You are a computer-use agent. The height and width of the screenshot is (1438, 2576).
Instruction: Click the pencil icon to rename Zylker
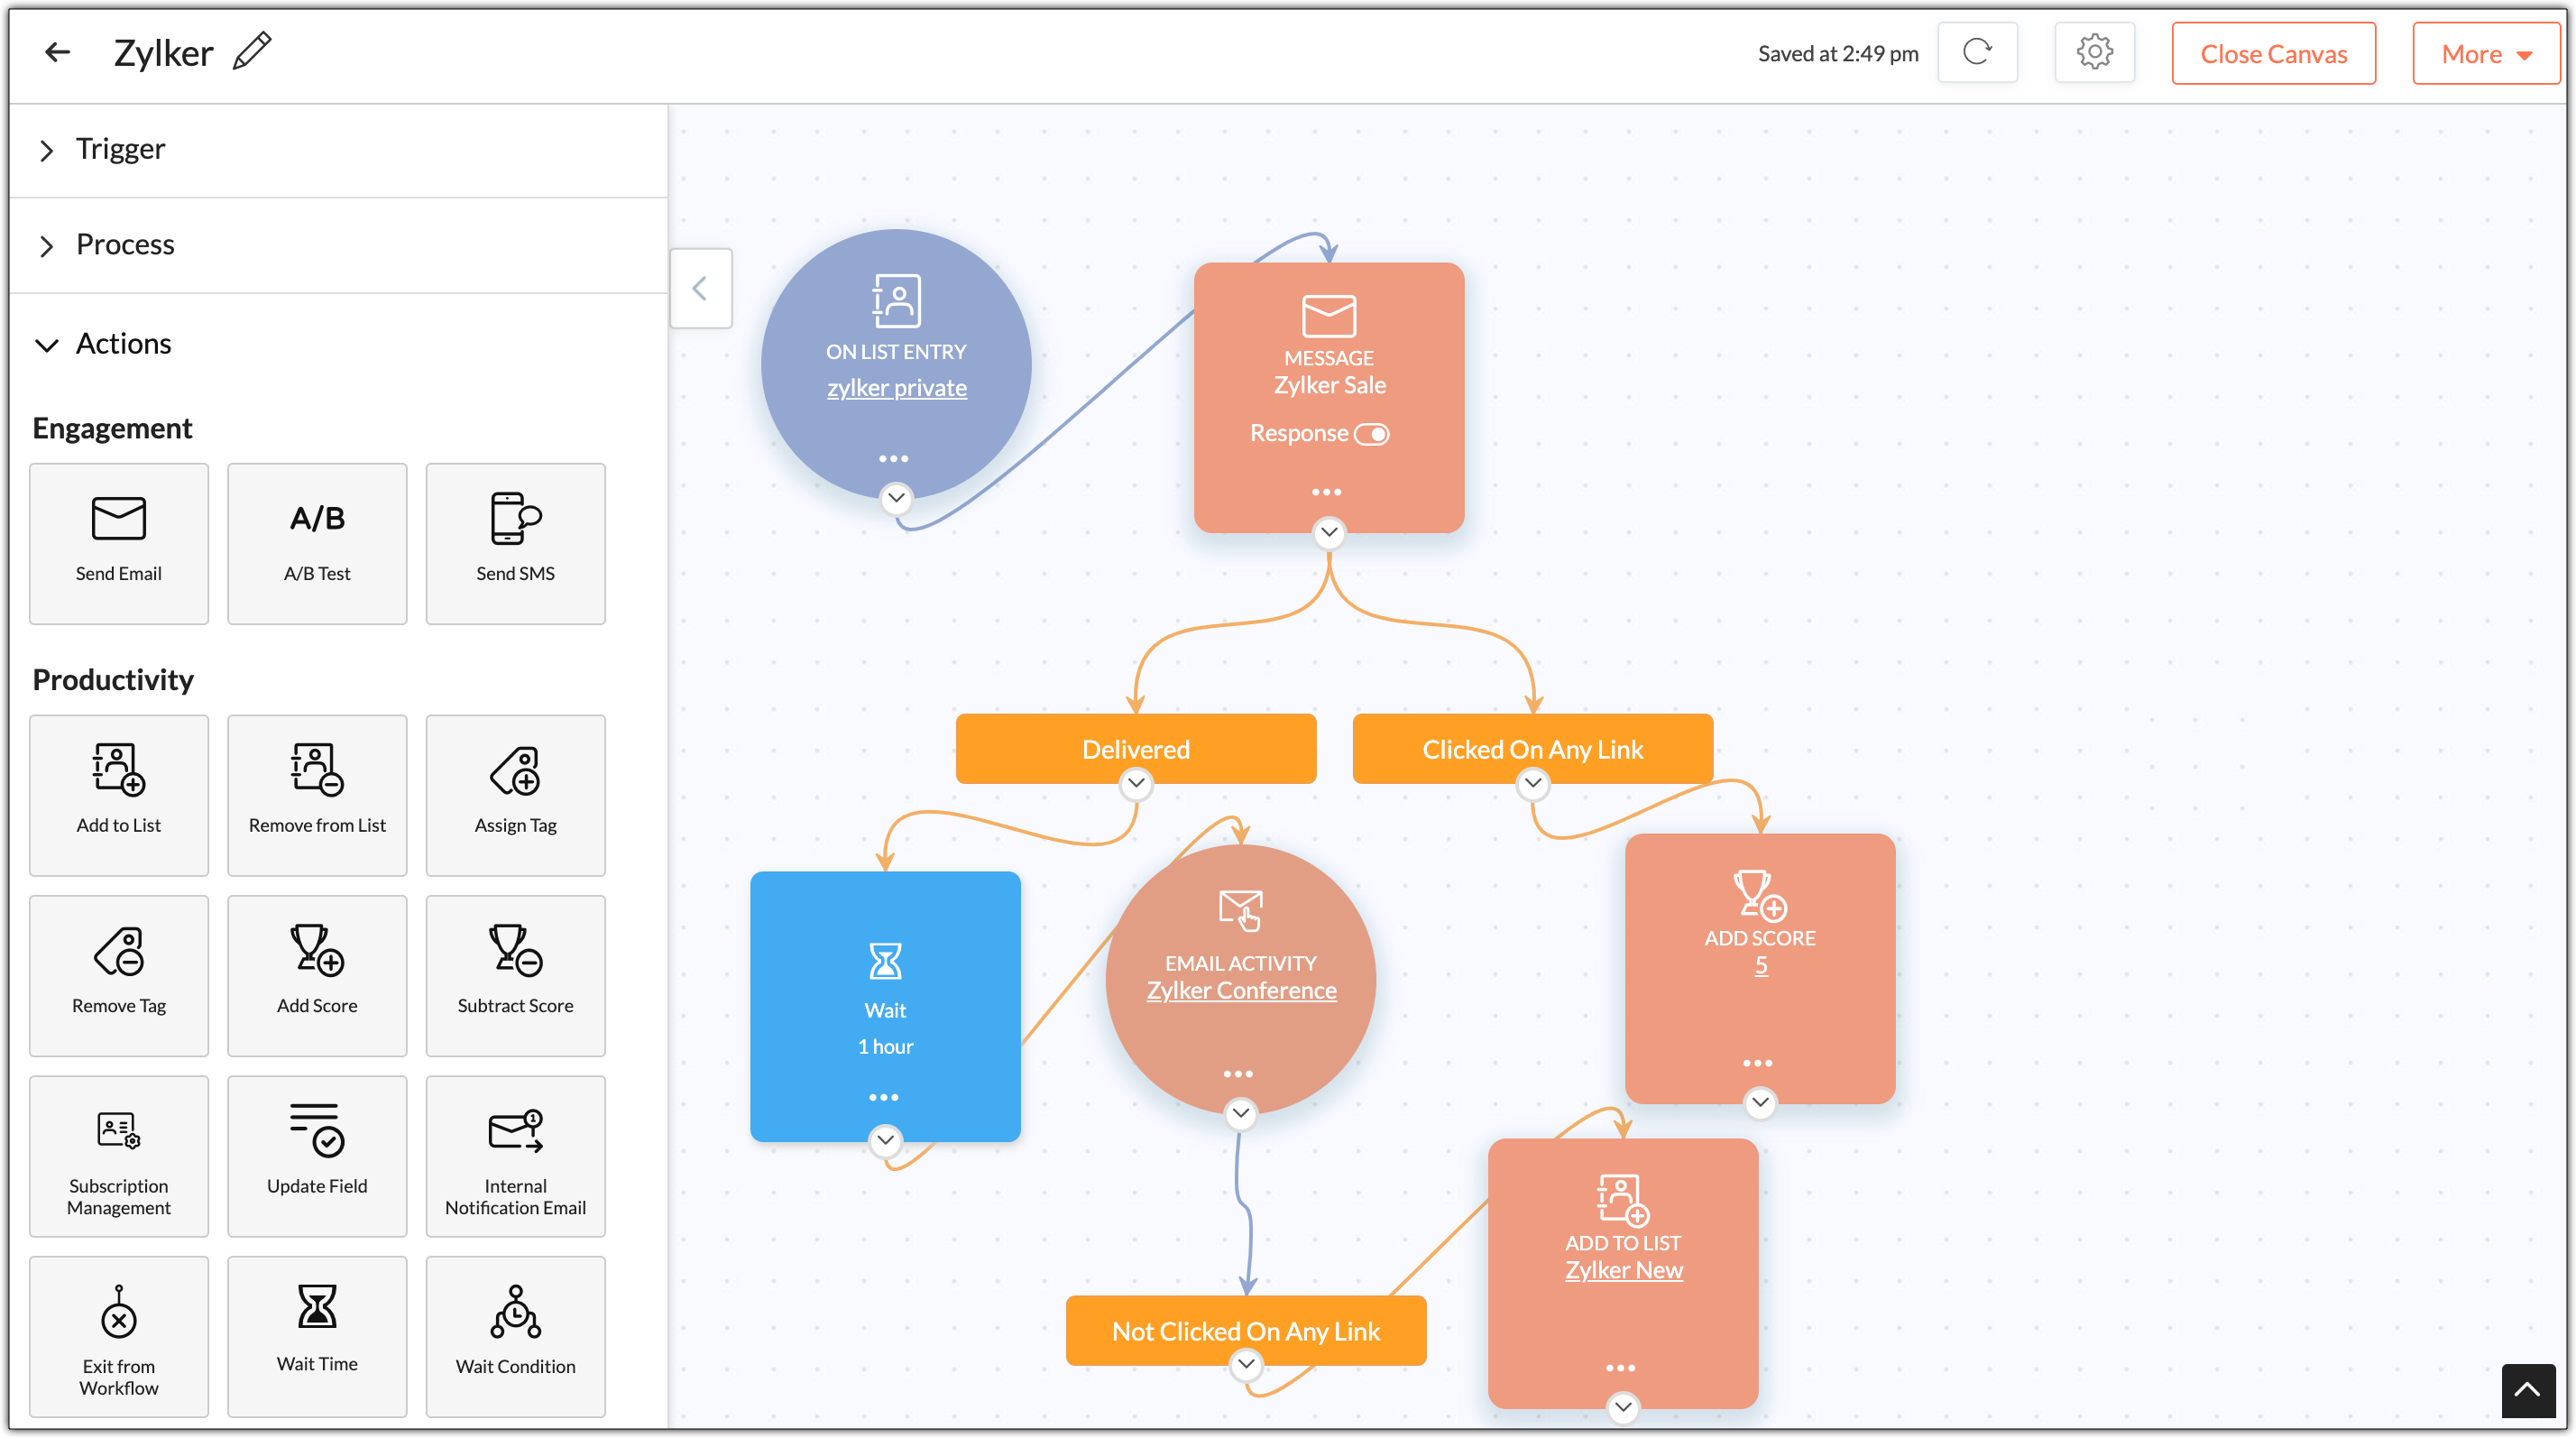[x=252, y=51]
